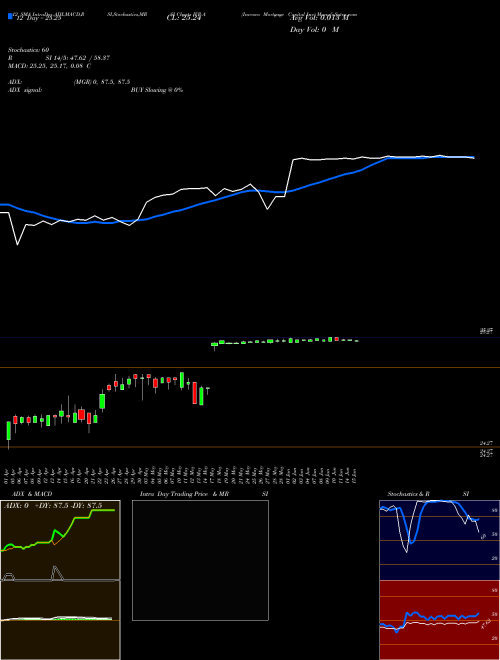Open the ADX green line chart panel
Viewport: 500px width, 660px height.
(60, 540)
